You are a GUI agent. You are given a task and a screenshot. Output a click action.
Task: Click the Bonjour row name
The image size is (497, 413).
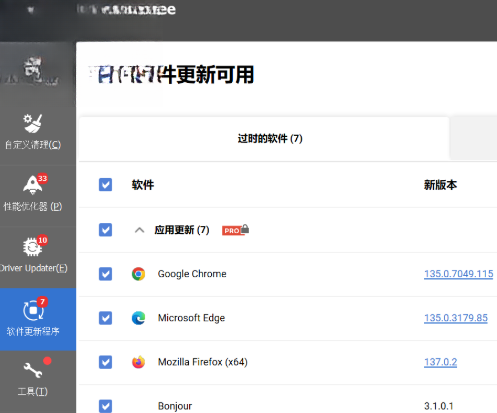(175, 406)
